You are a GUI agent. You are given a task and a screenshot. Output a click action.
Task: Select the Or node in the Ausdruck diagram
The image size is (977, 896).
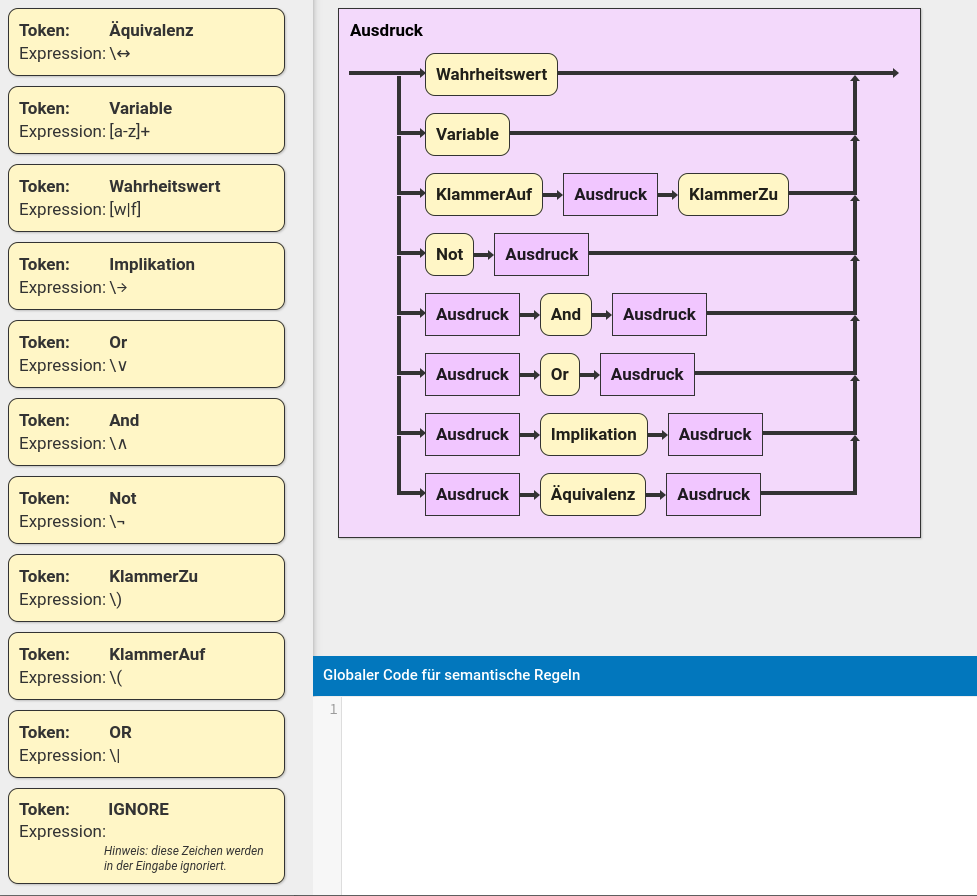click(x=560, y=374)
